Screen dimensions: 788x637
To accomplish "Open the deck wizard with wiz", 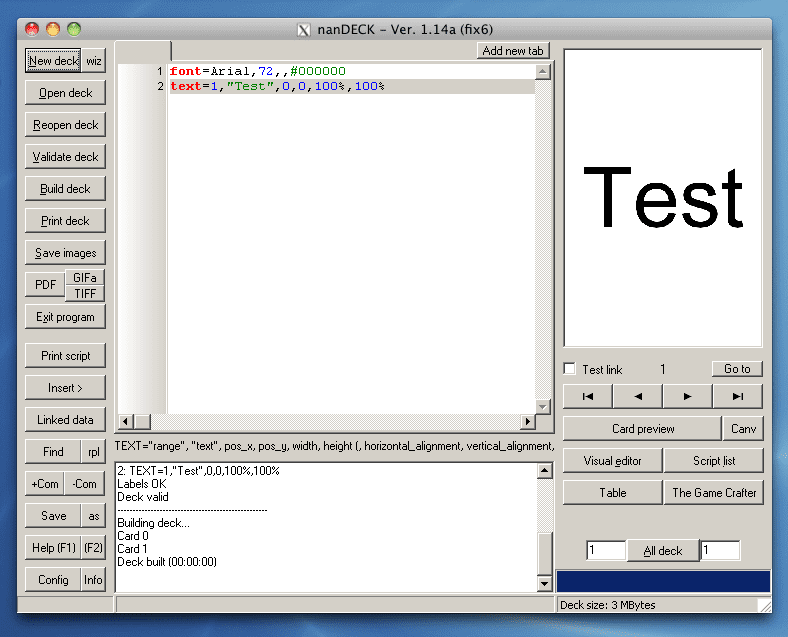I will [93, 61].
